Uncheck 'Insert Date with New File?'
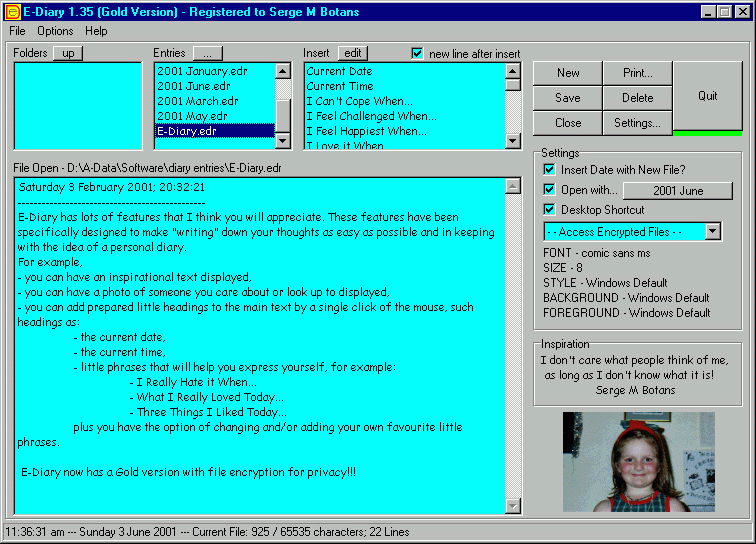The image size is (756, 544). coord(549,170)
